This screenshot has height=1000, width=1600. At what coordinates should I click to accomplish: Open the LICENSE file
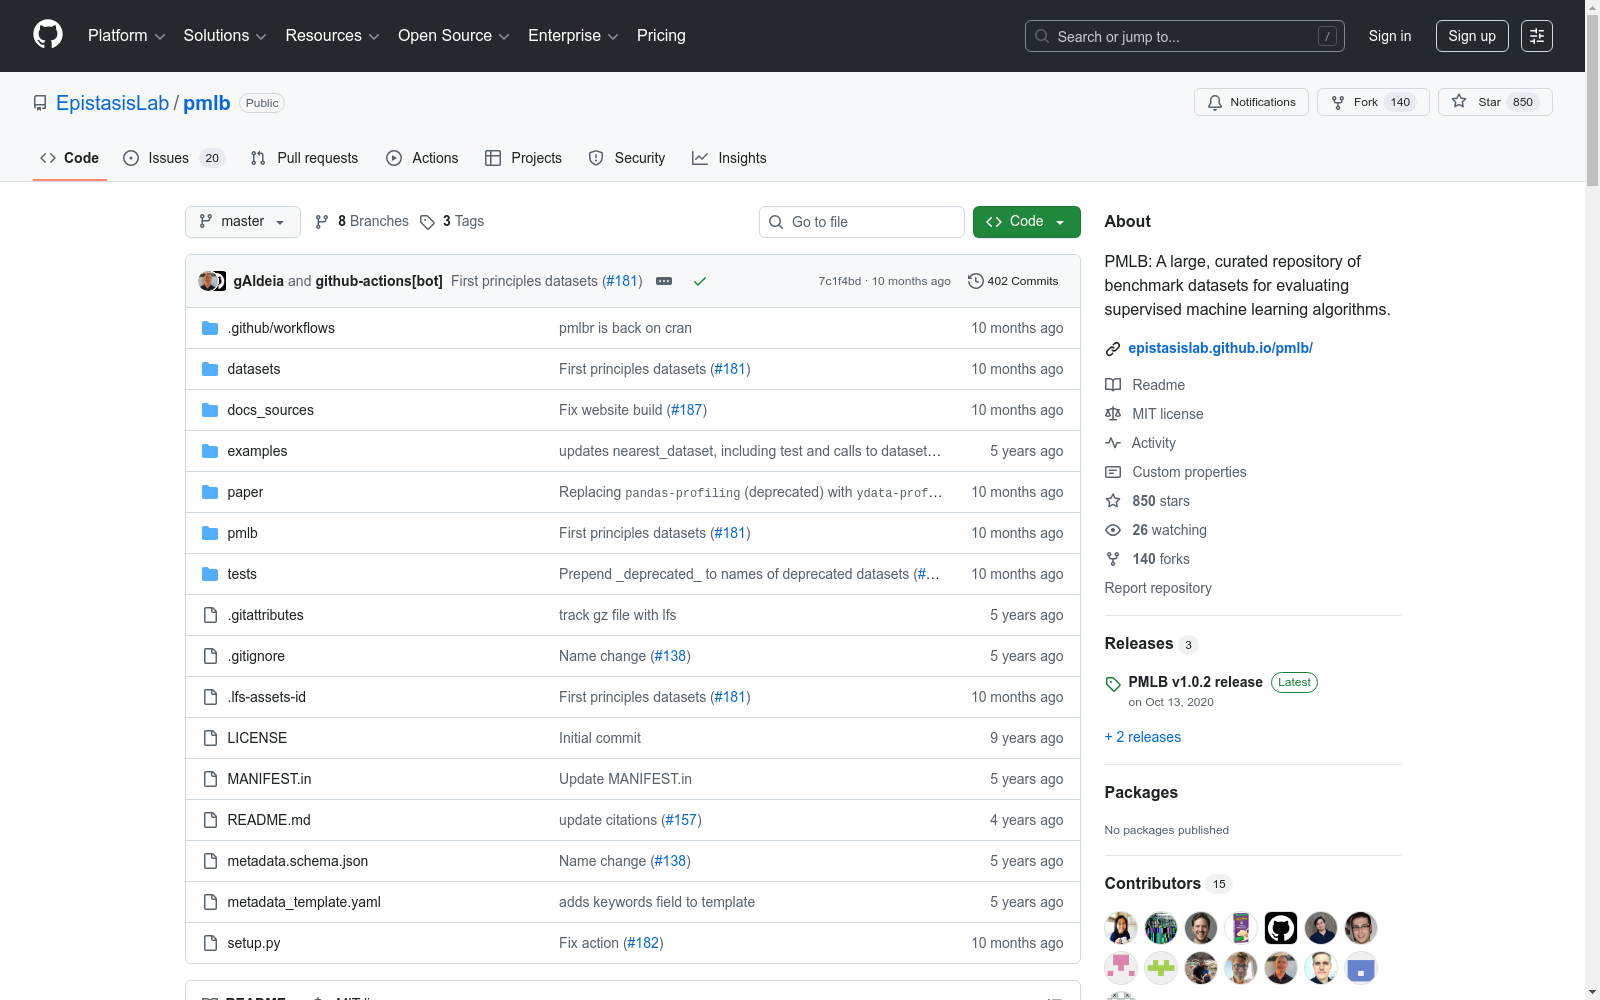[x=257, y=738]
